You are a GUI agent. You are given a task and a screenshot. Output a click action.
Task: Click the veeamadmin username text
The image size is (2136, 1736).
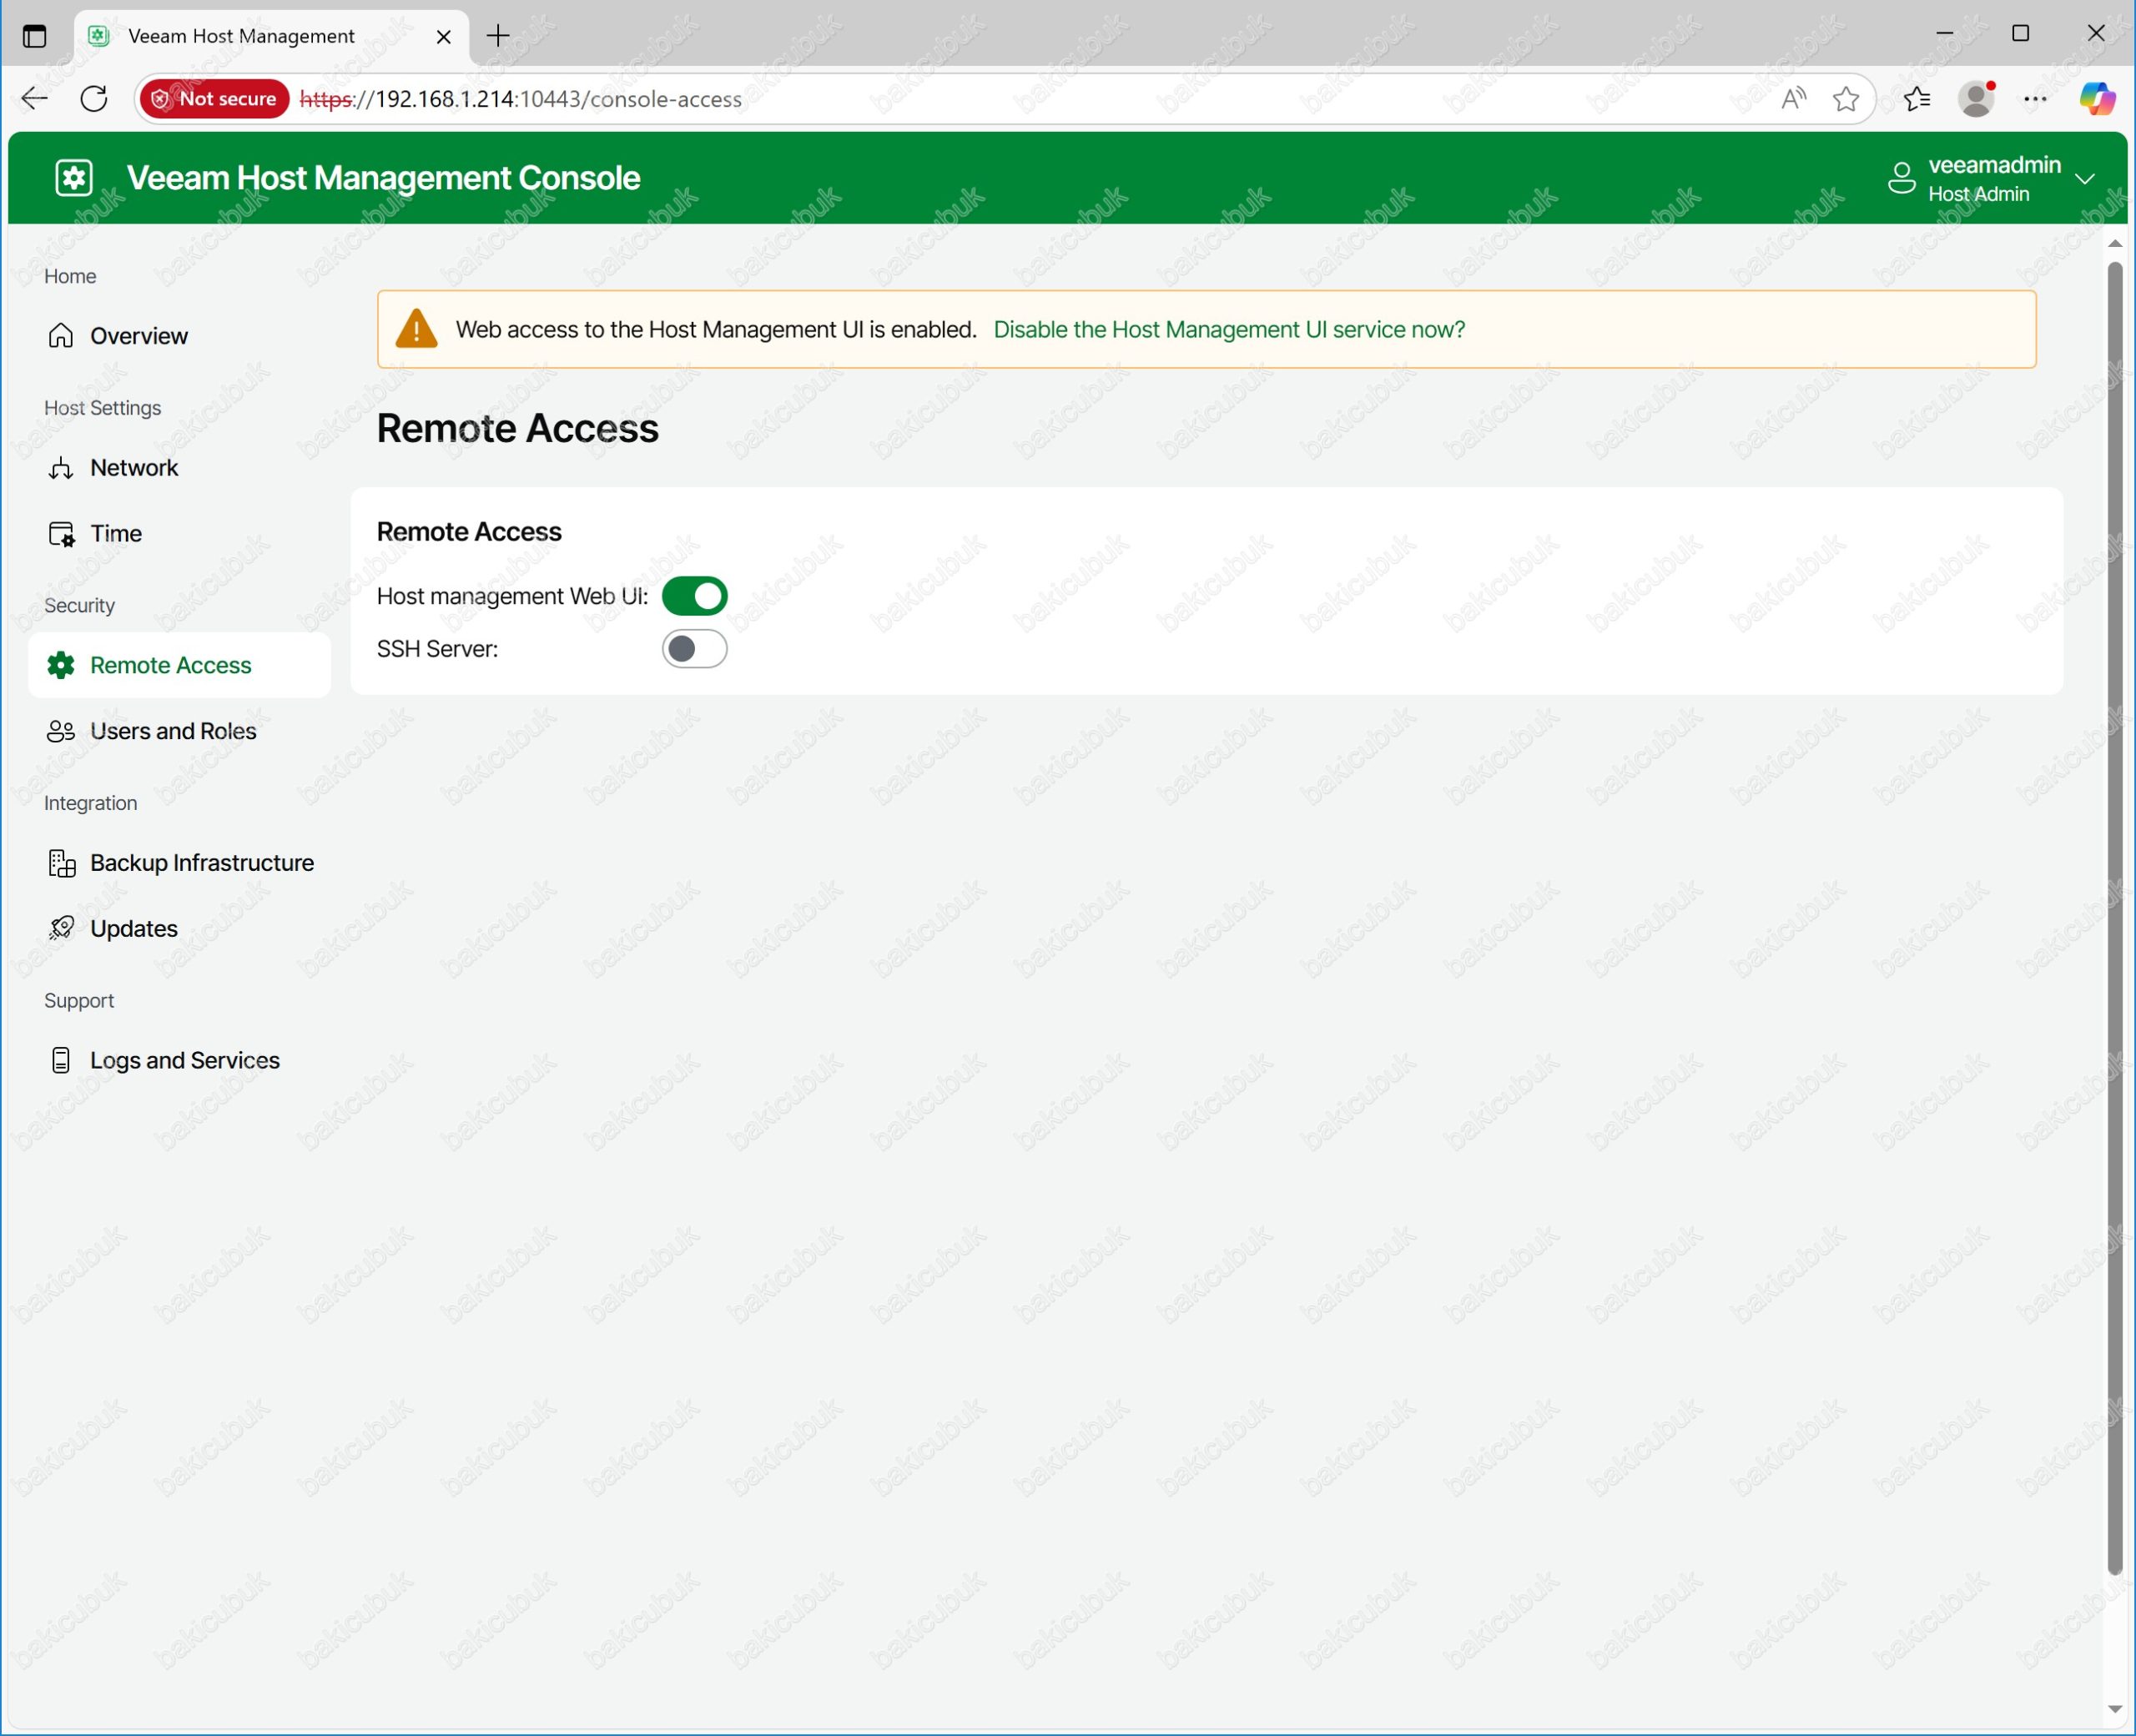[1994, 164]
